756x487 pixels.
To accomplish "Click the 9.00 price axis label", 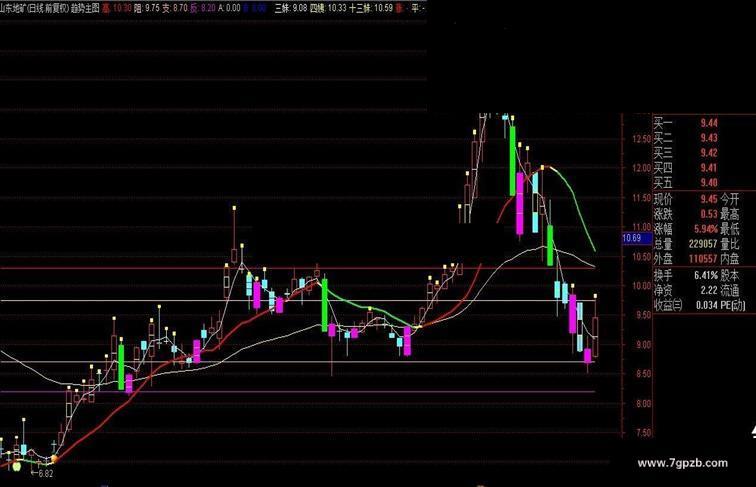I will pos(644,345).
